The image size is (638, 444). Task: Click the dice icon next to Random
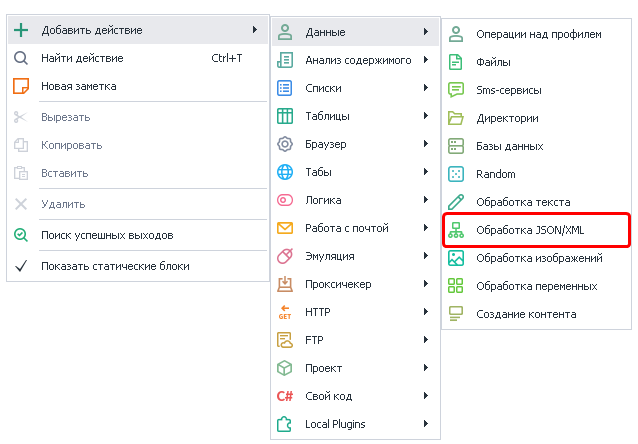coord(457,174)
